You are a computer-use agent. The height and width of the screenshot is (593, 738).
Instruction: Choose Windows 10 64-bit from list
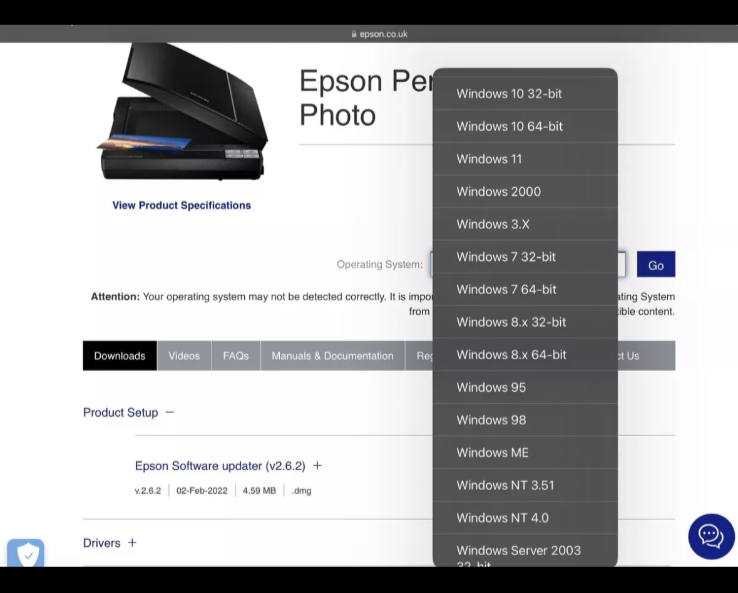point(525,126)
